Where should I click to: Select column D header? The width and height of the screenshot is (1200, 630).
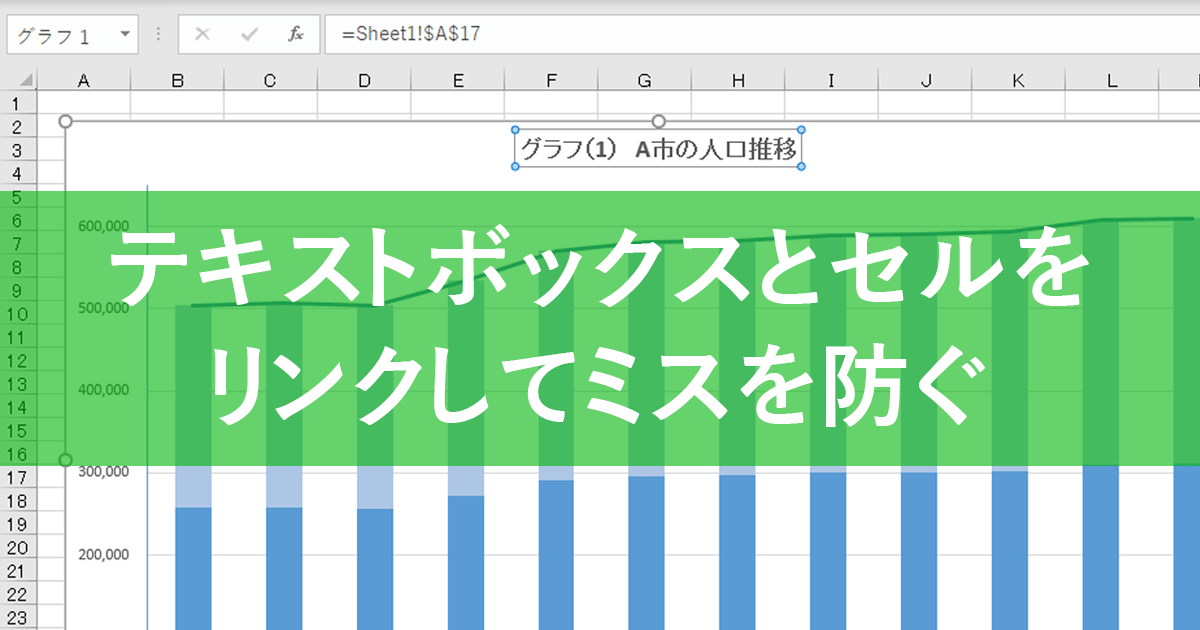[x=364, y=81]
